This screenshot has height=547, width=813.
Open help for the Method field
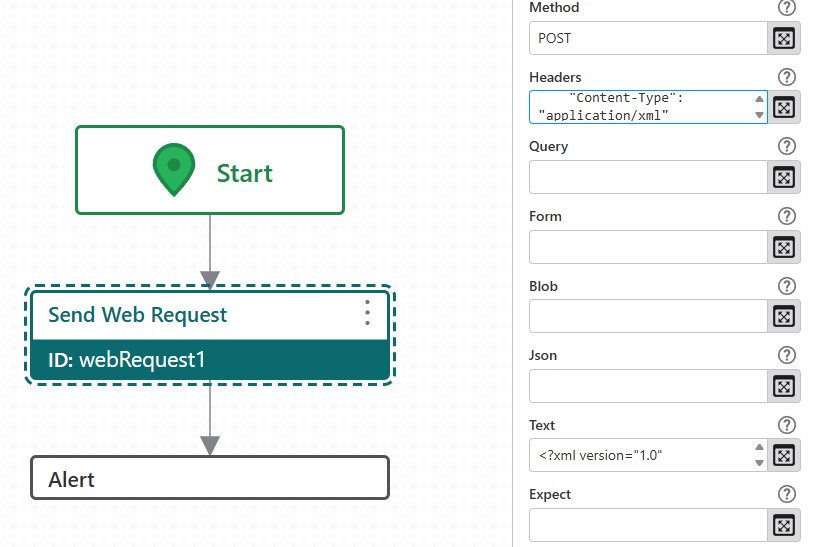point(787,7)
